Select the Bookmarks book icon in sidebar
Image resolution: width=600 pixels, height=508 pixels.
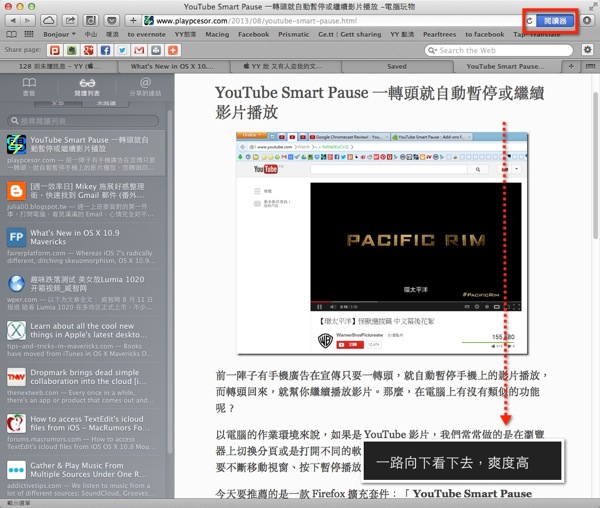(29, 86)
